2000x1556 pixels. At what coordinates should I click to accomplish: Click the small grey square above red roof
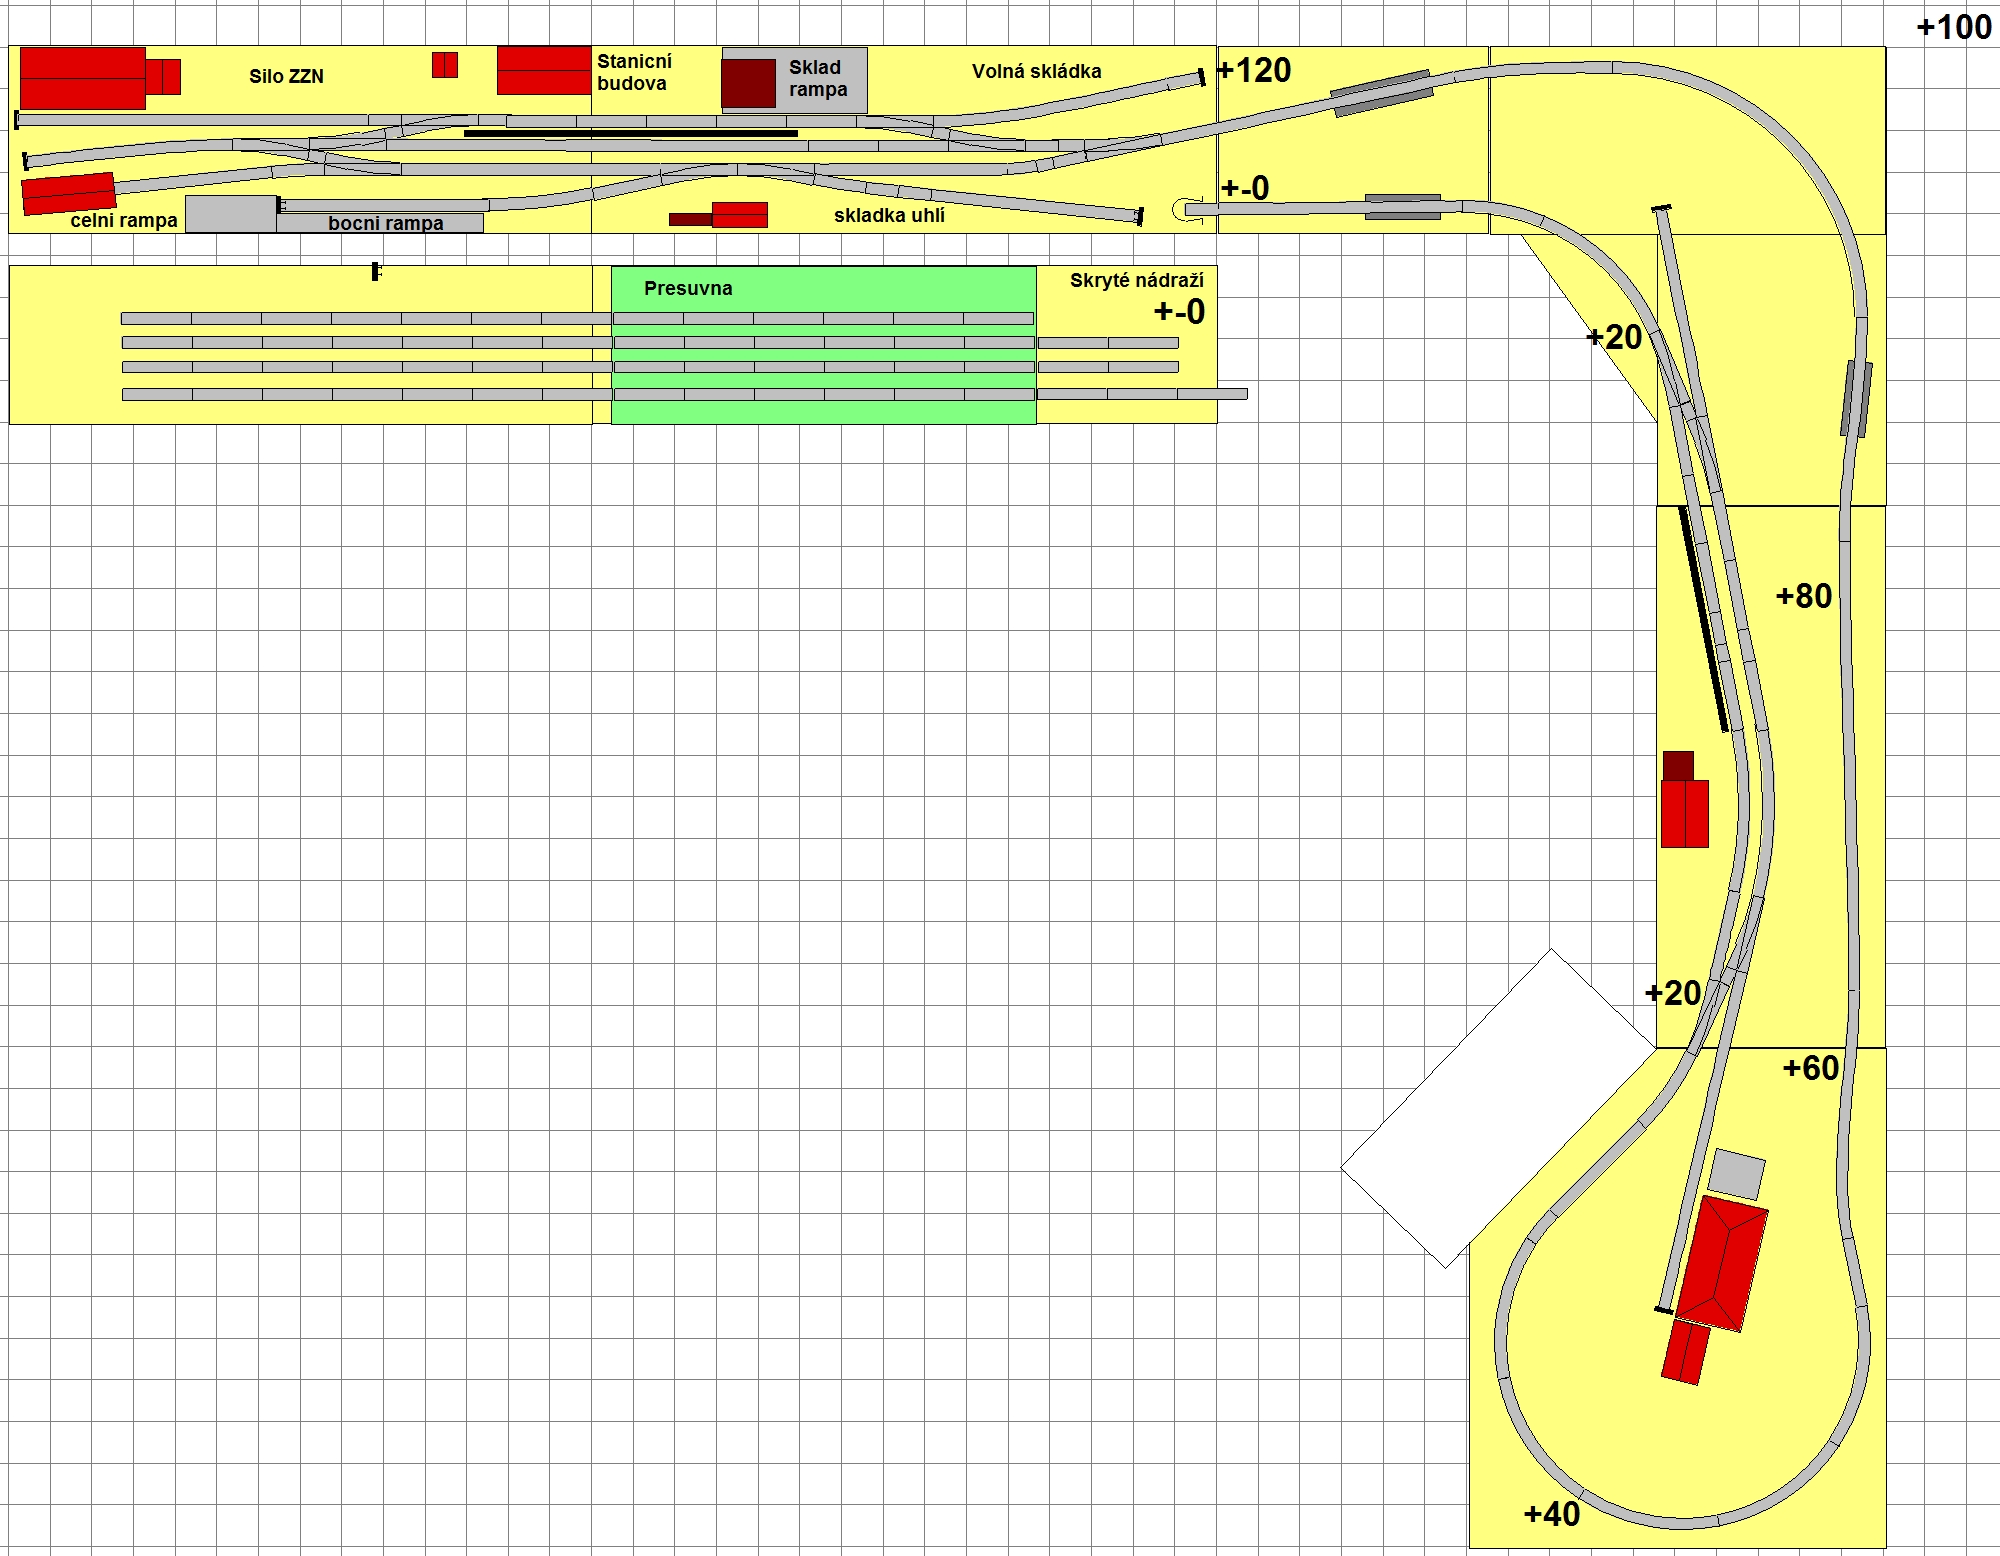point(1736,1174)
